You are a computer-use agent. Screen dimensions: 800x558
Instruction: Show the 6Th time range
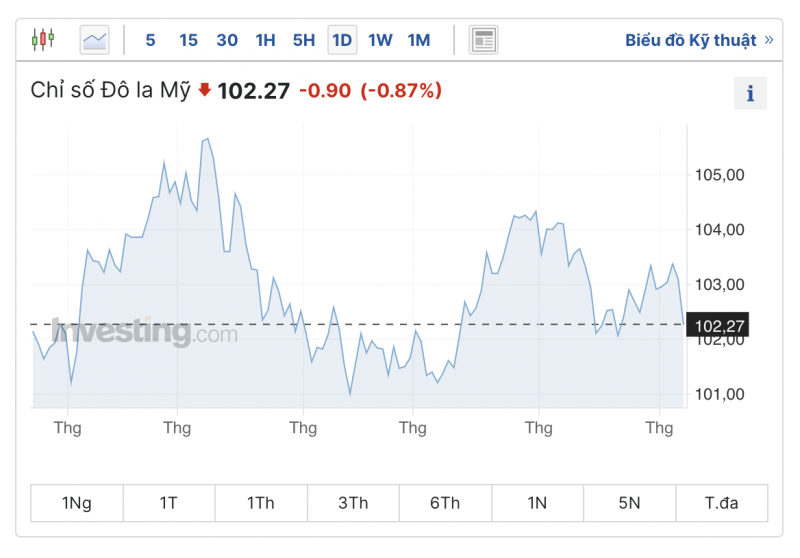pyautogui.click(x=445, y=503)
